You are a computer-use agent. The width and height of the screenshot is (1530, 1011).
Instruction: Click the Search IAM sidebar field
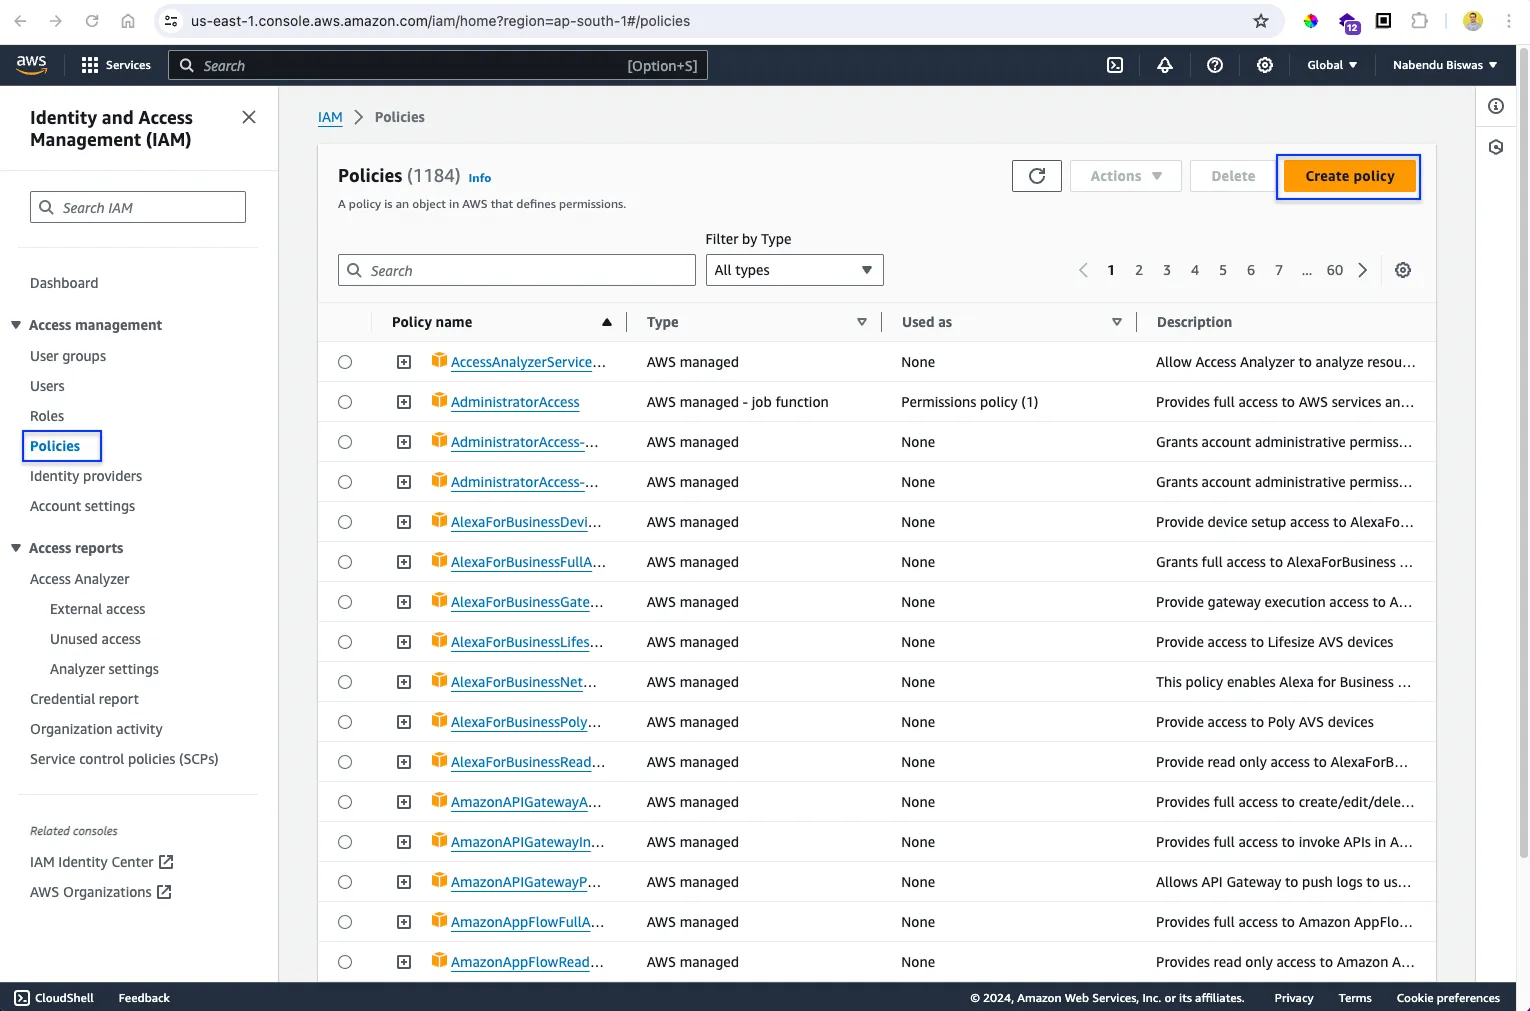(x=138, y=207)
